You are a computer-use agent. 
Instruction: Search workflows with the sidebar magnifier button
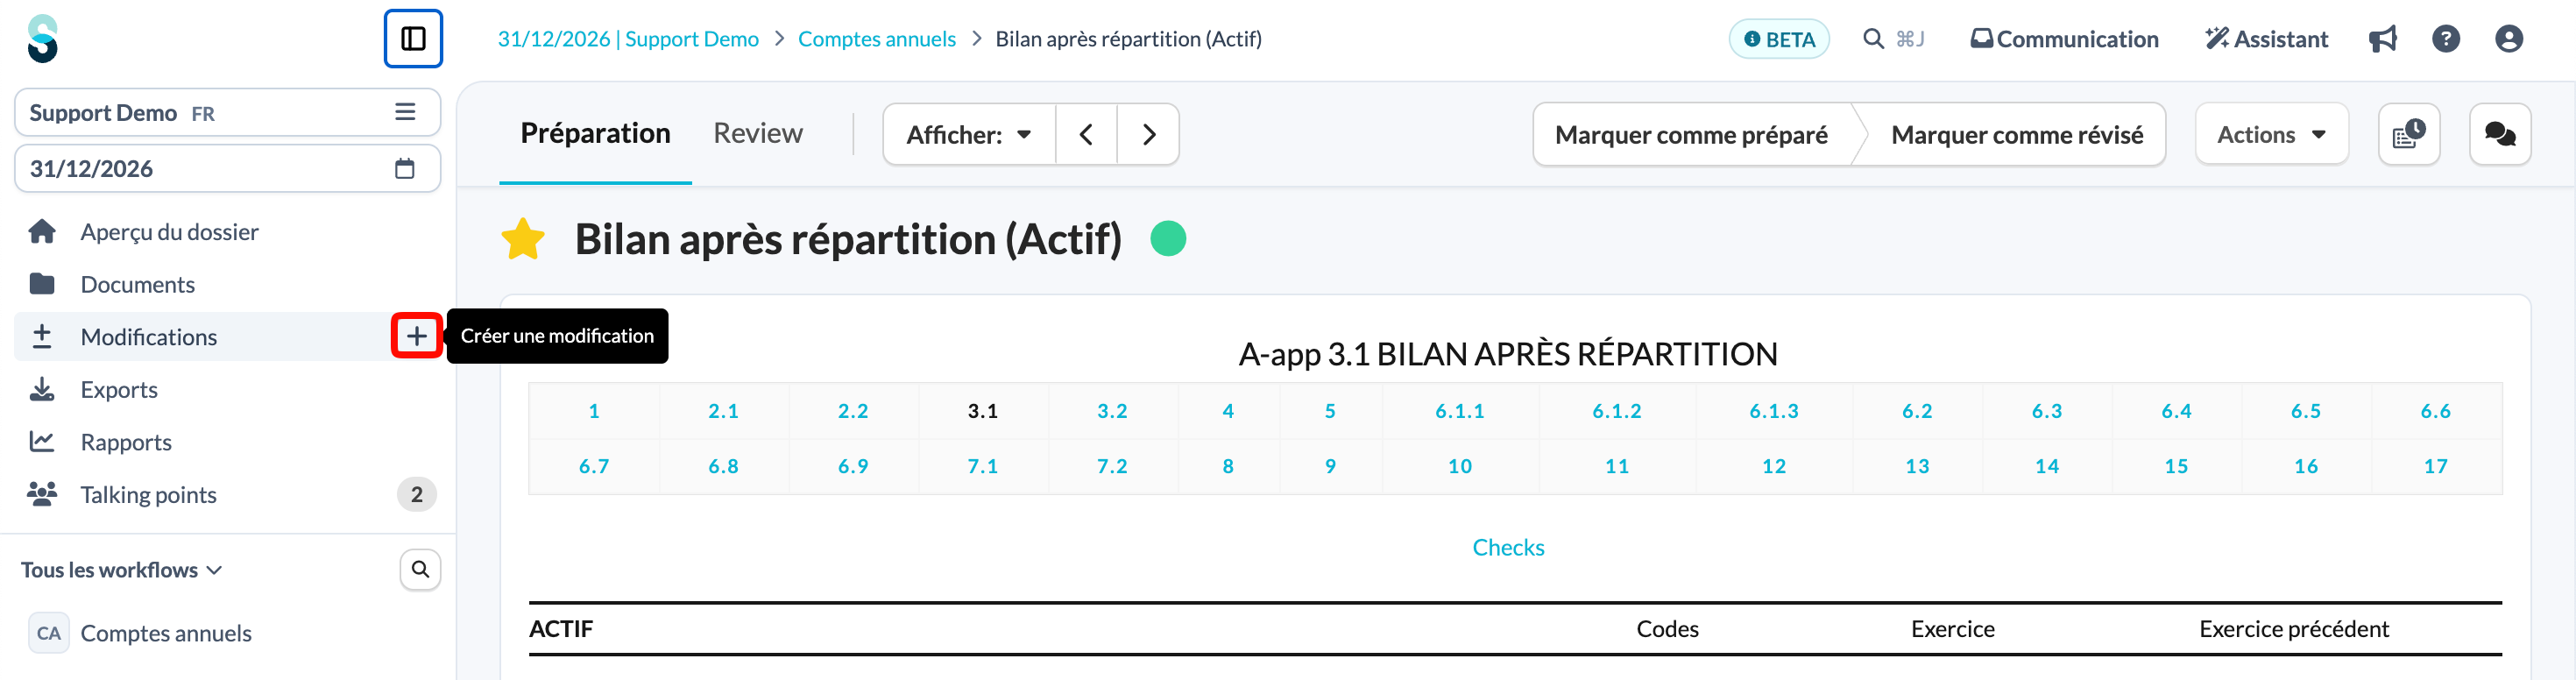pyautogui.click(x=421, y=570)
